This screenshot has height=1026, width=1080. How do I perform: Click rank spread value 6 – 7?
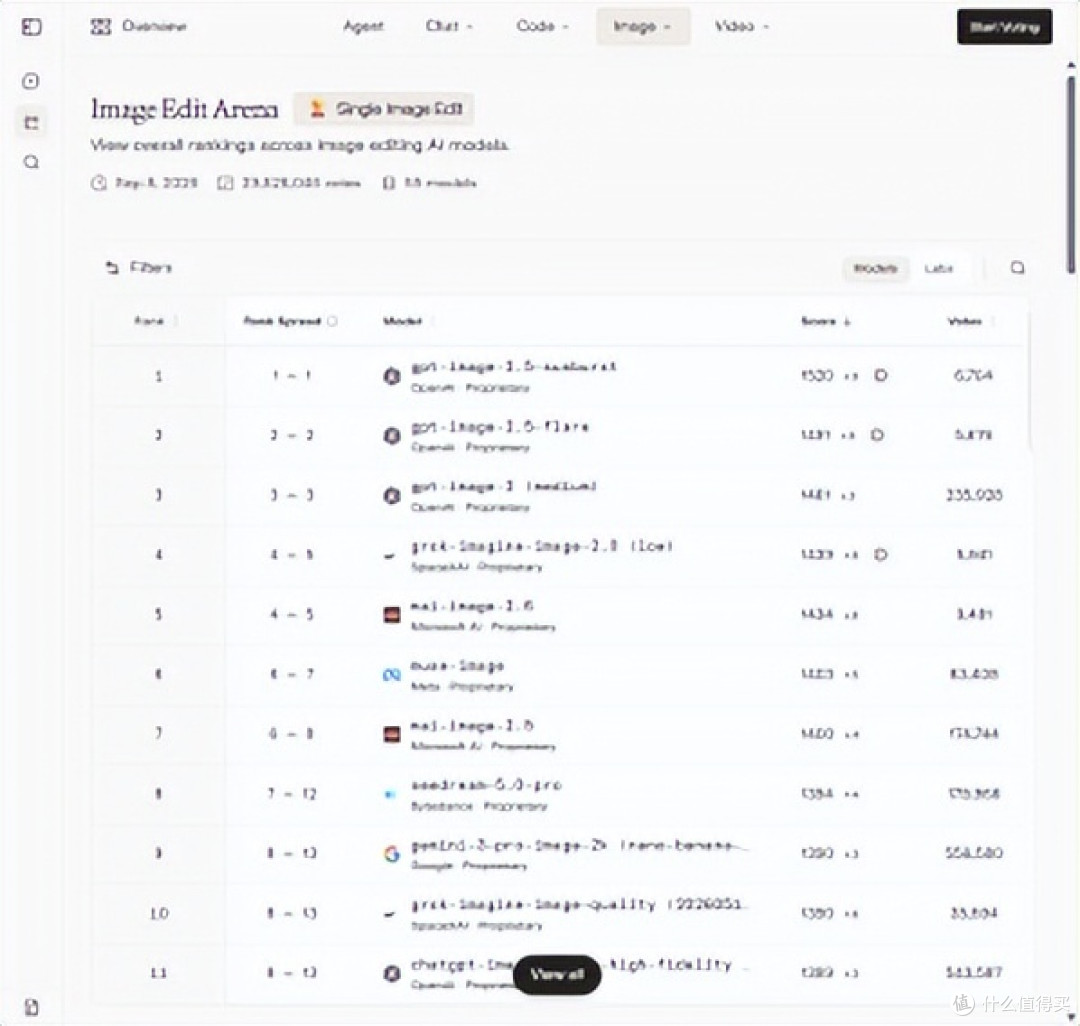(x=291, y=674)
